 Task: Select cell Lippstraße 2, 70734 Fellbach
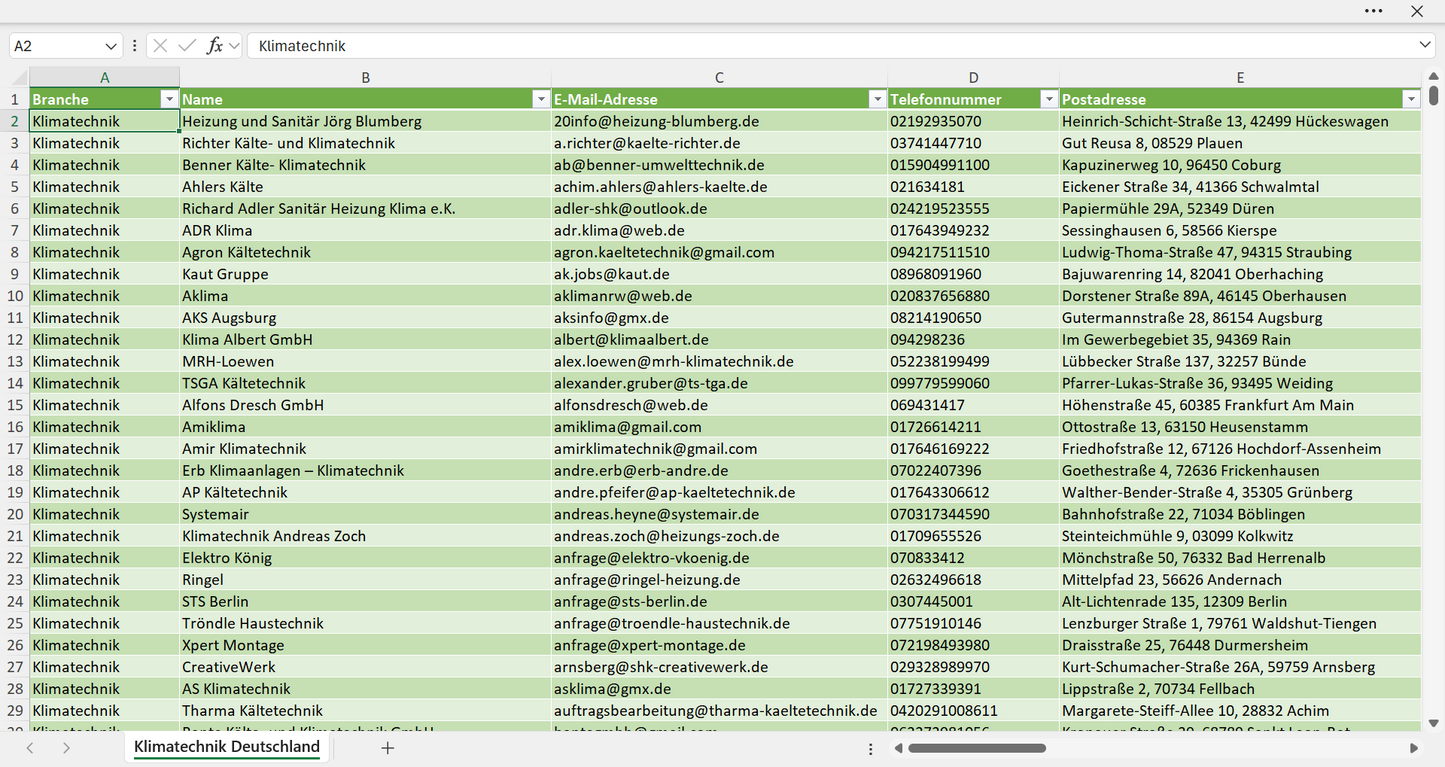1240,689
